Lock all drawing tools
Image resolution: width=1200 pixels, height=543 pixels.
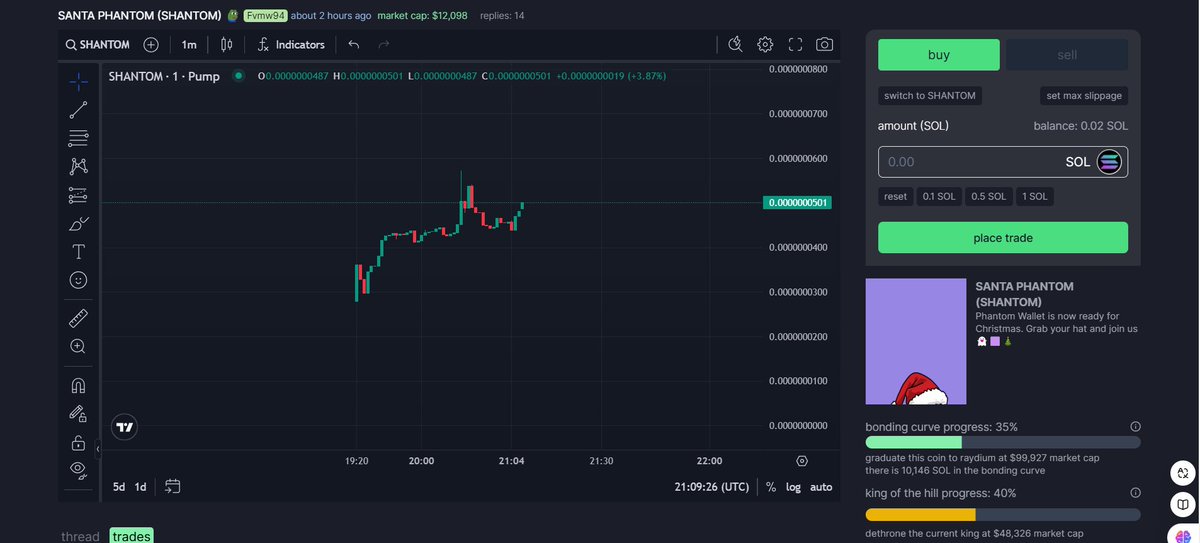[x=78, y=442]
